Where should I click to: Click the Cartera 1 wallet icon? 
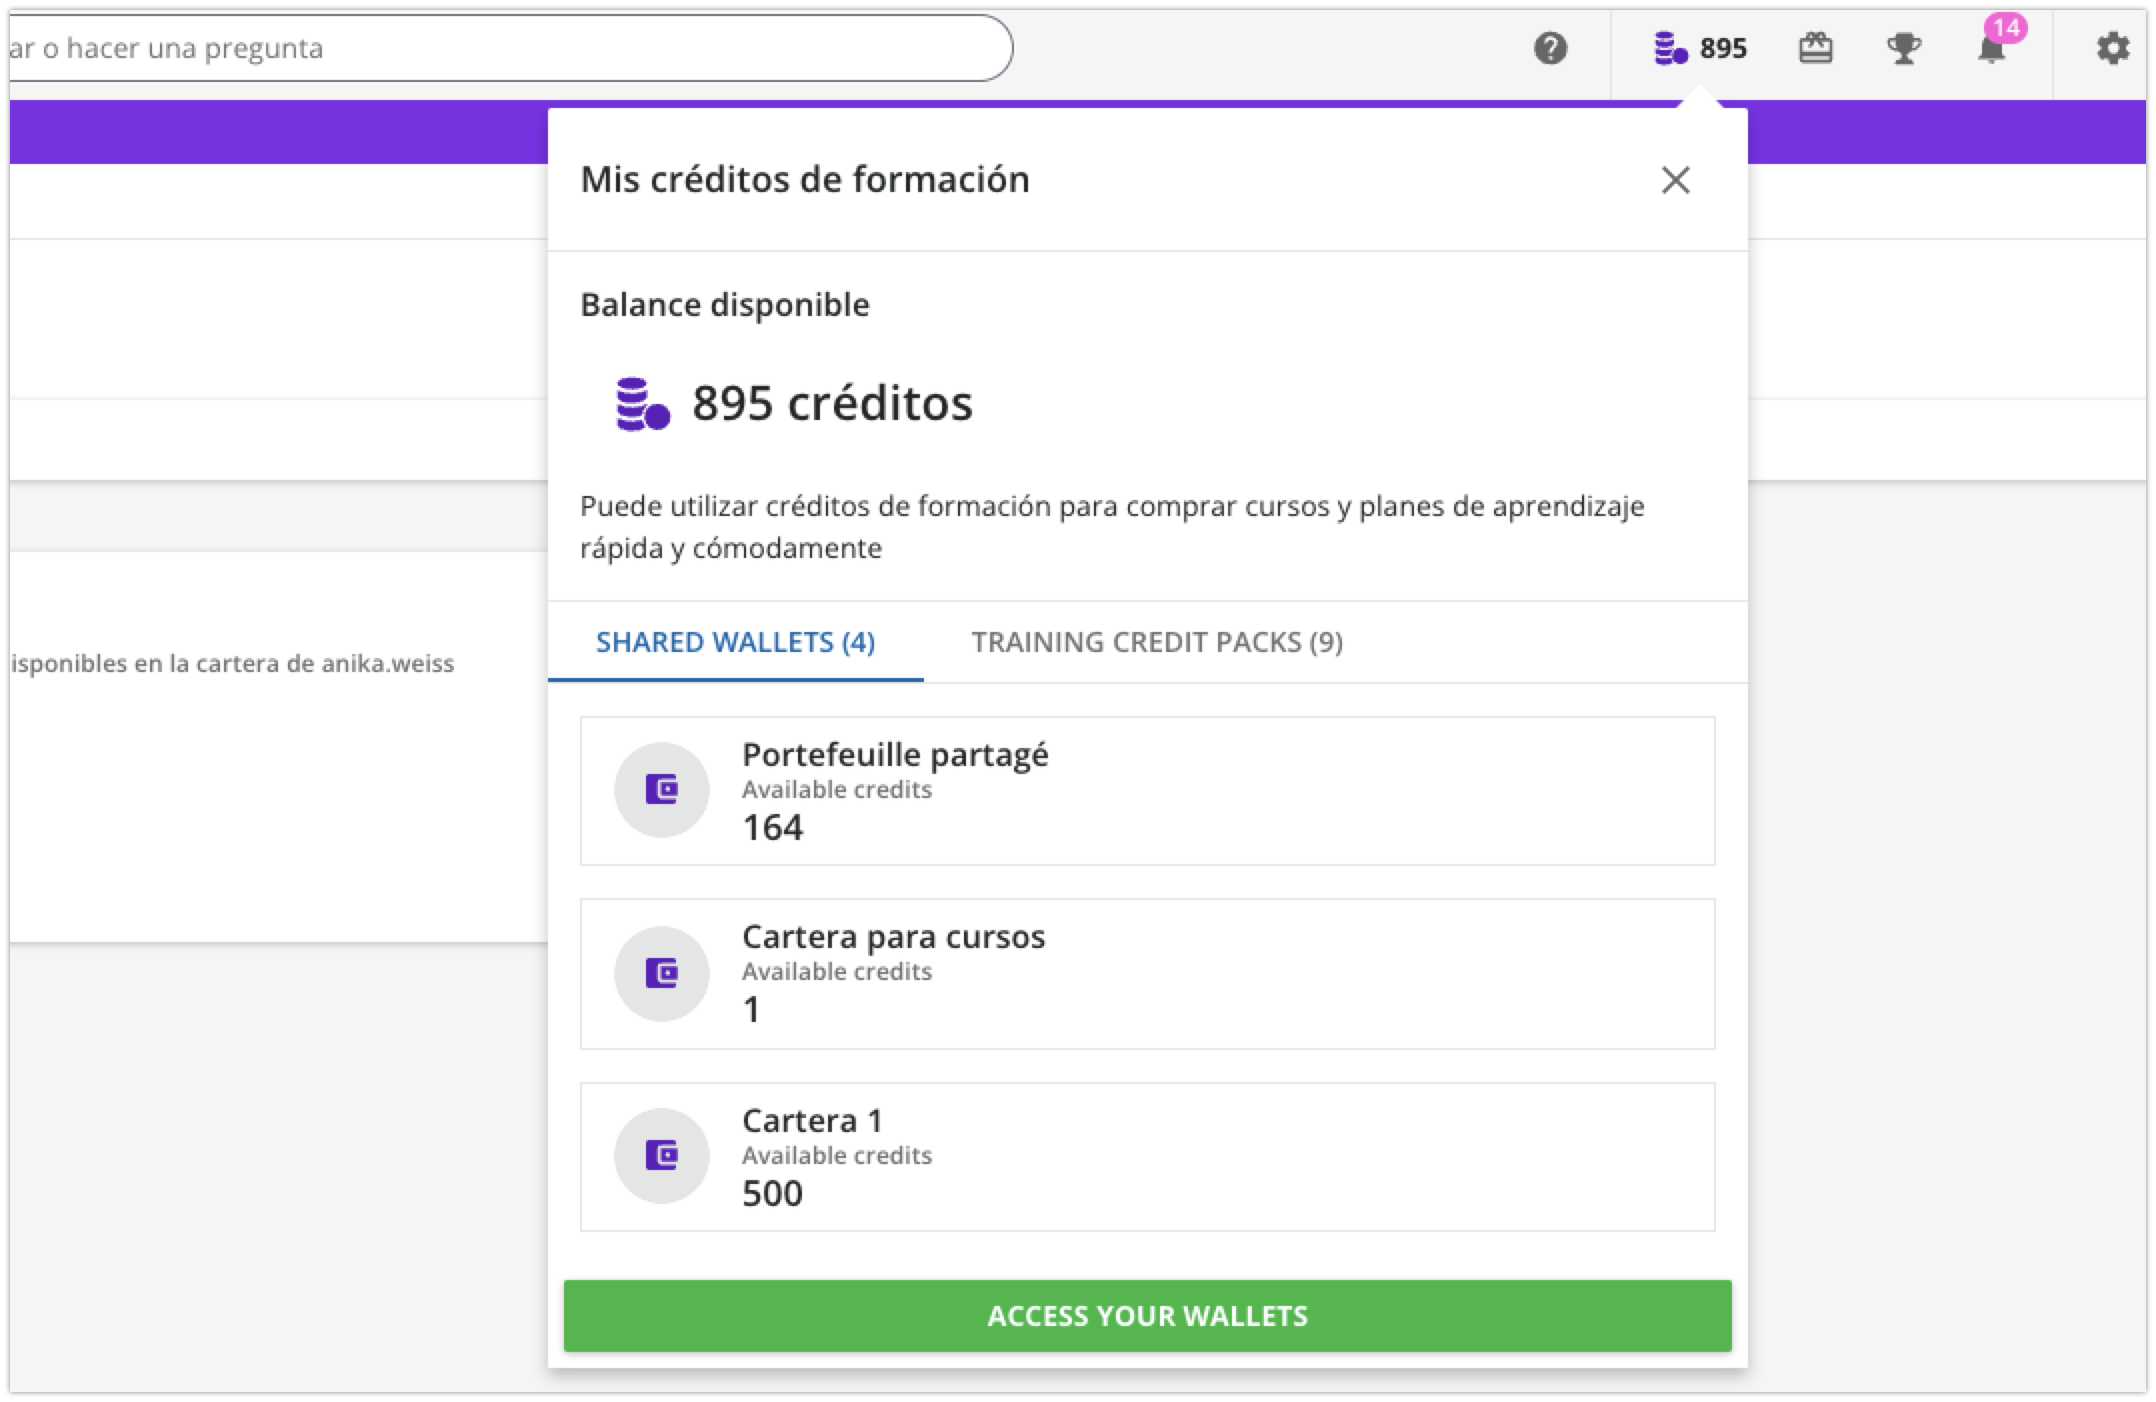[x=662, y=1156]
